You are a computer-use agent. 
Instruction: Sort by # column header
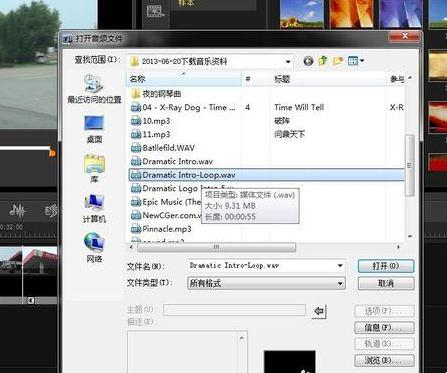point(256,79)
